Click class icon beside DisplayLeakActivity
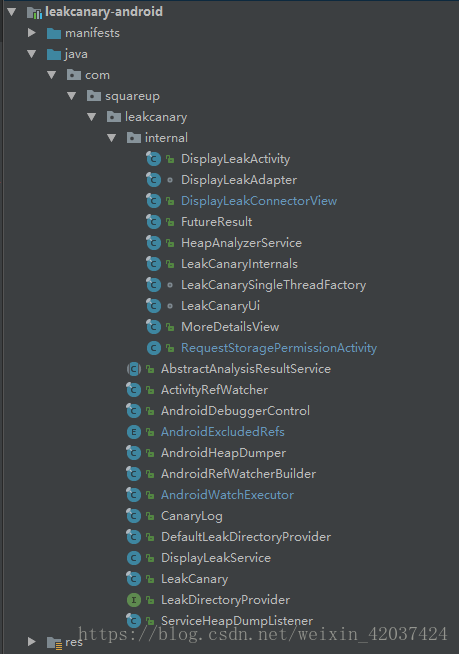The image size is (459, 654). (x=154, y=159)
